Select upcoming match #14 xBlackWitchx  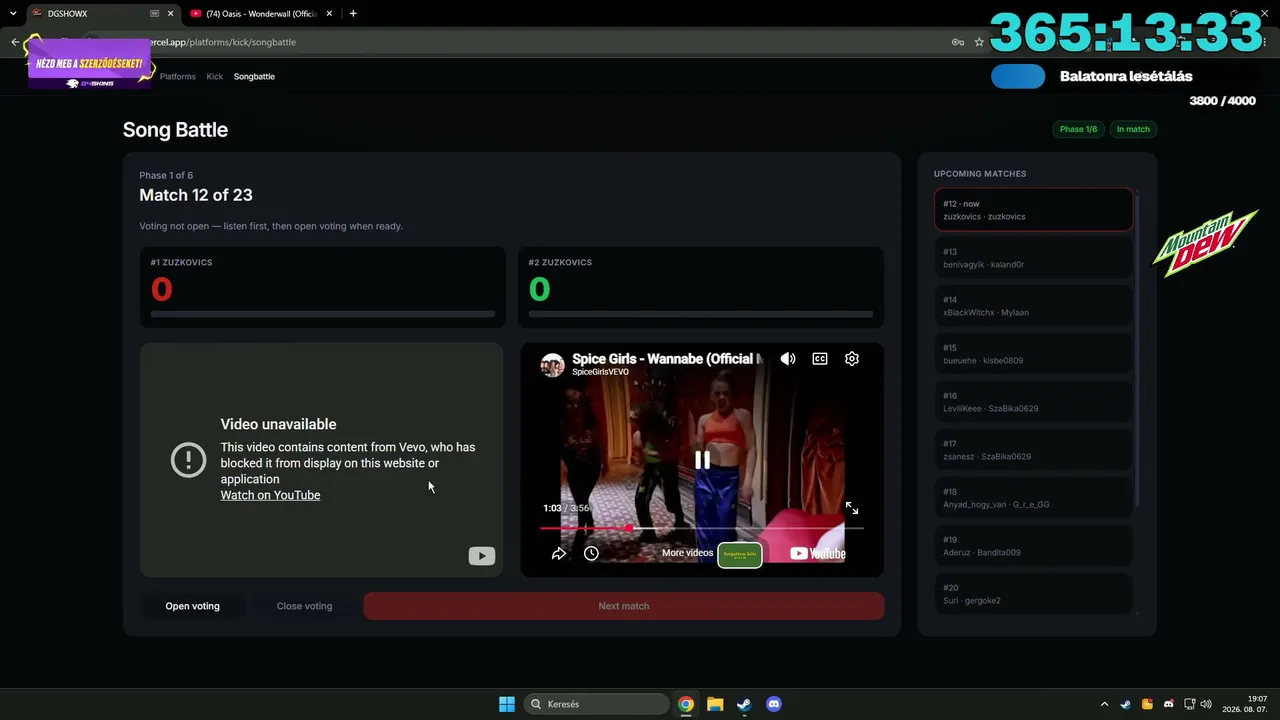tap(1034, 306)
